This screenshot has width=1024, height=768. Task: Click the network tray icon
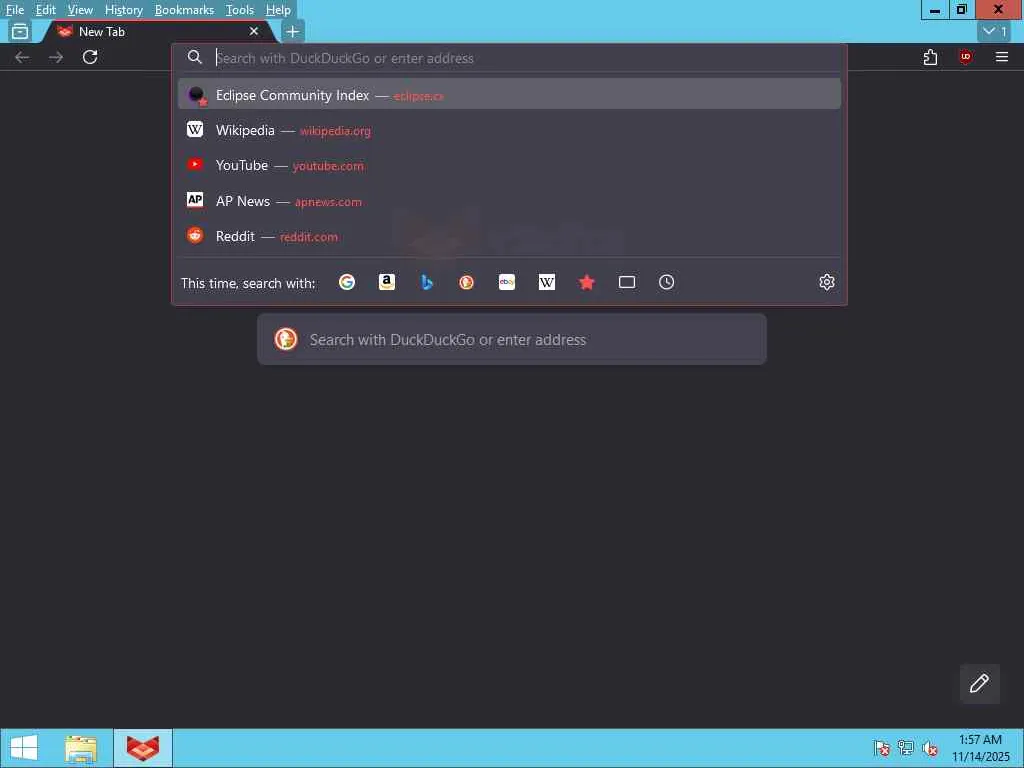click(906, 748)
